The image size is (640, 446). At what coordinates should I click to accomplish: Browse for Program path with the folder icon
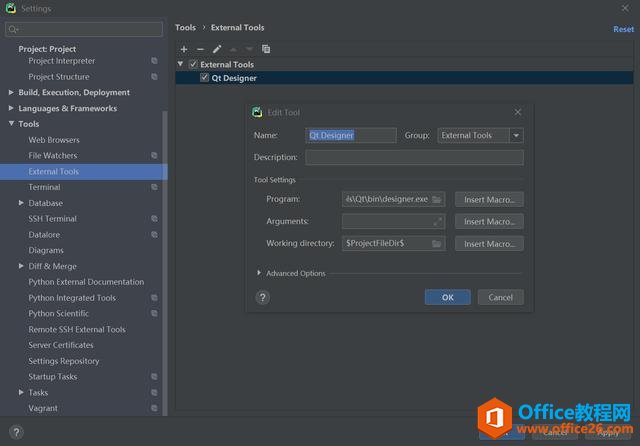tap(436, 200)
